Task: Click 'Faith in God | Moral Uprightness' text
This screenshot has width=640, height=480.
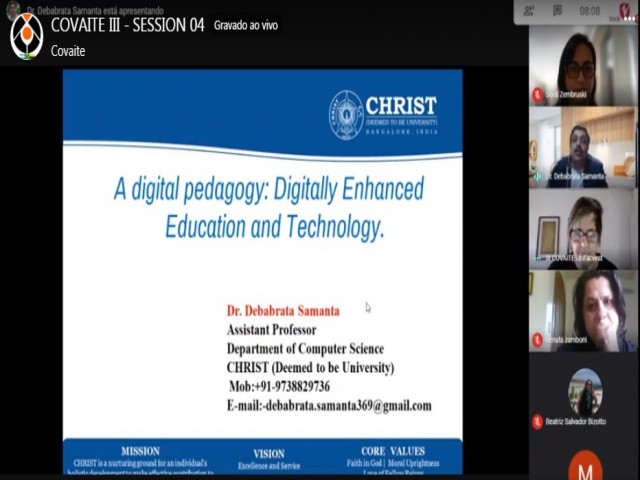Action: (x=393, y=463)
